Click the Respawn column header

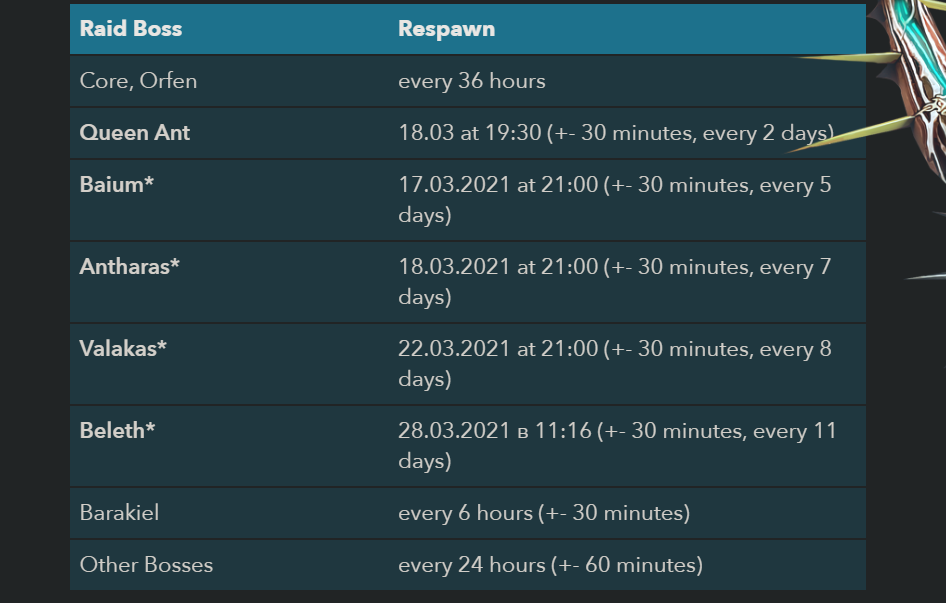tap(446, 28)
